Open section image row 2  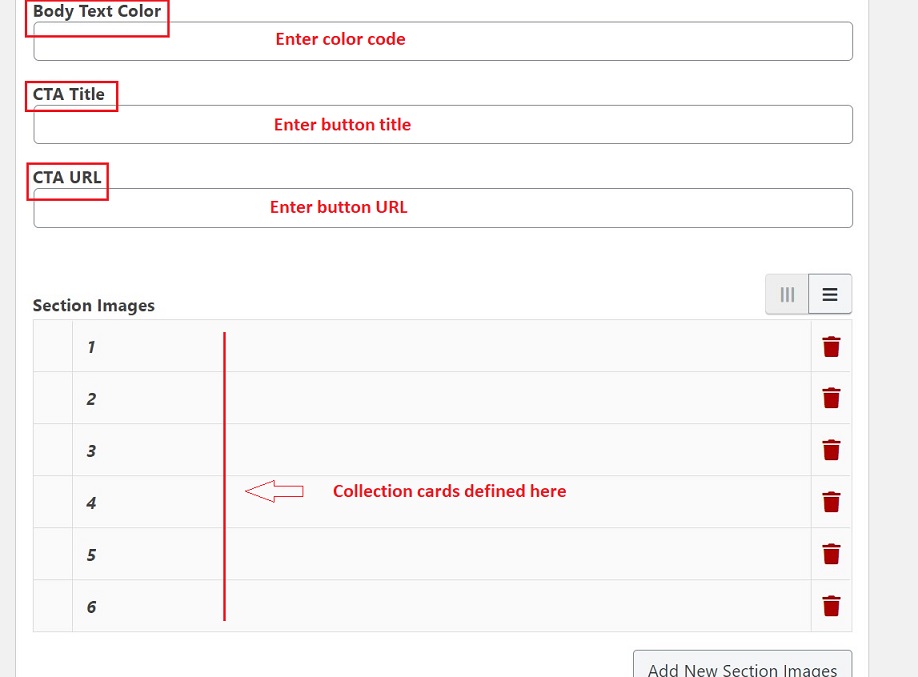point(440,399)
